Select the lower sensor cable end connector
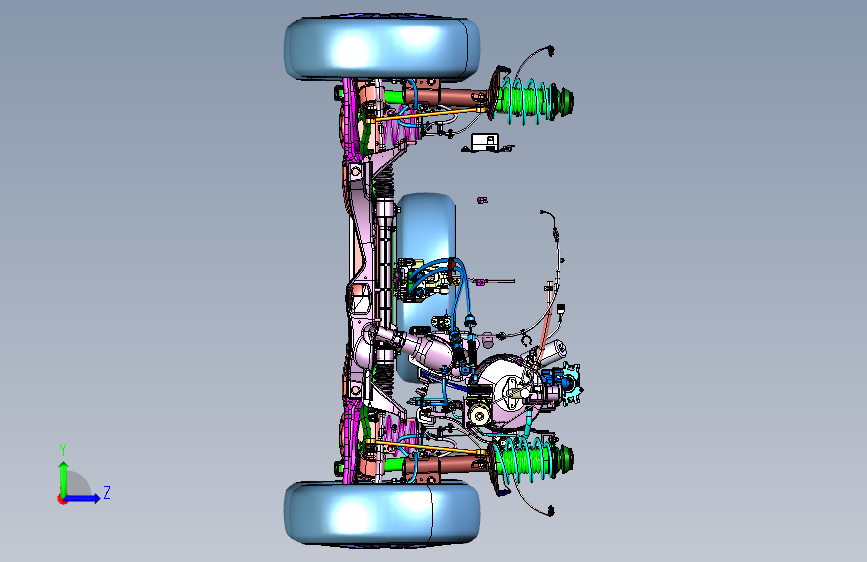This screenshot has width=867, height=562. 550,510
